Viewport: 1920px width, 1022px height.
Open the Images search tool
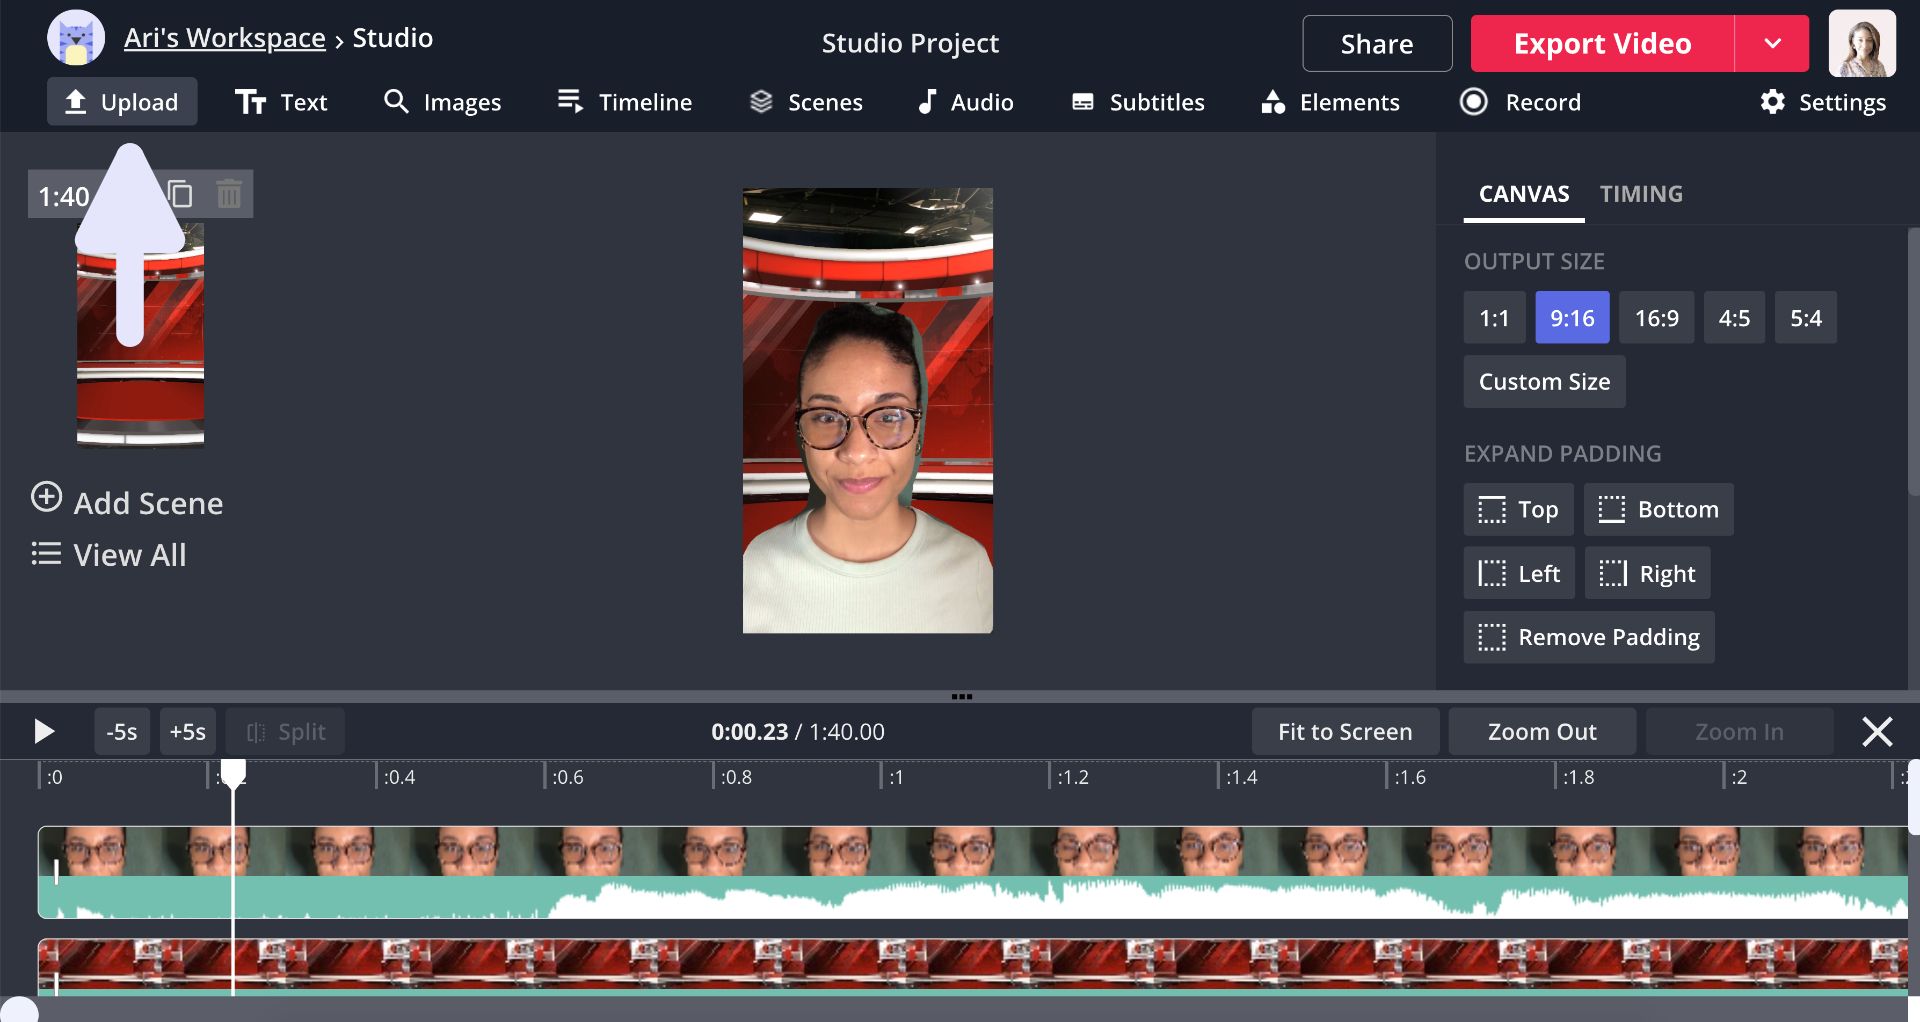442,102
